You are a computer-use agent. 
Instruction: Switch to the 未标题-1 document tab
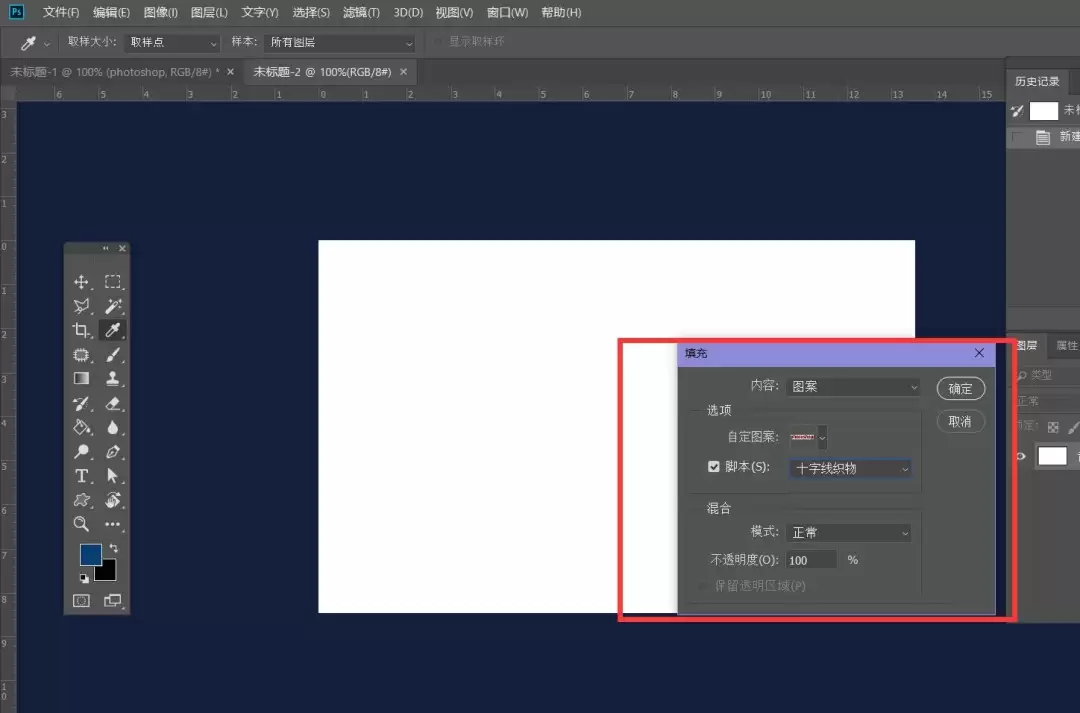114,72
